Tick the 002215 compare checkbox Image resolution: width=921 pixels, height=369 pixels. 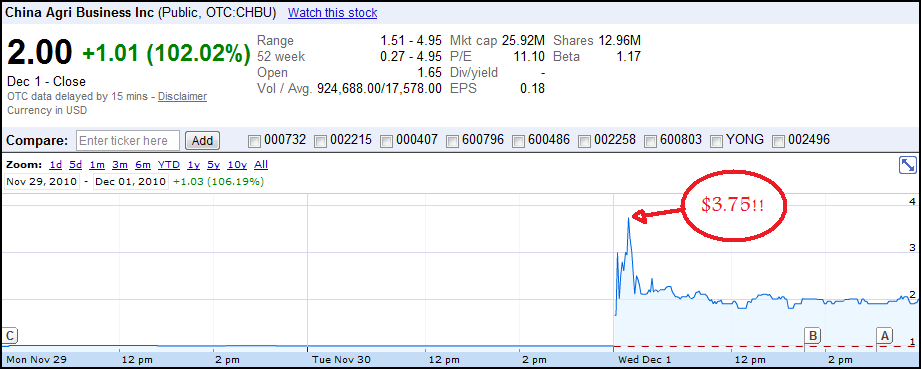[x=320, y=141]
